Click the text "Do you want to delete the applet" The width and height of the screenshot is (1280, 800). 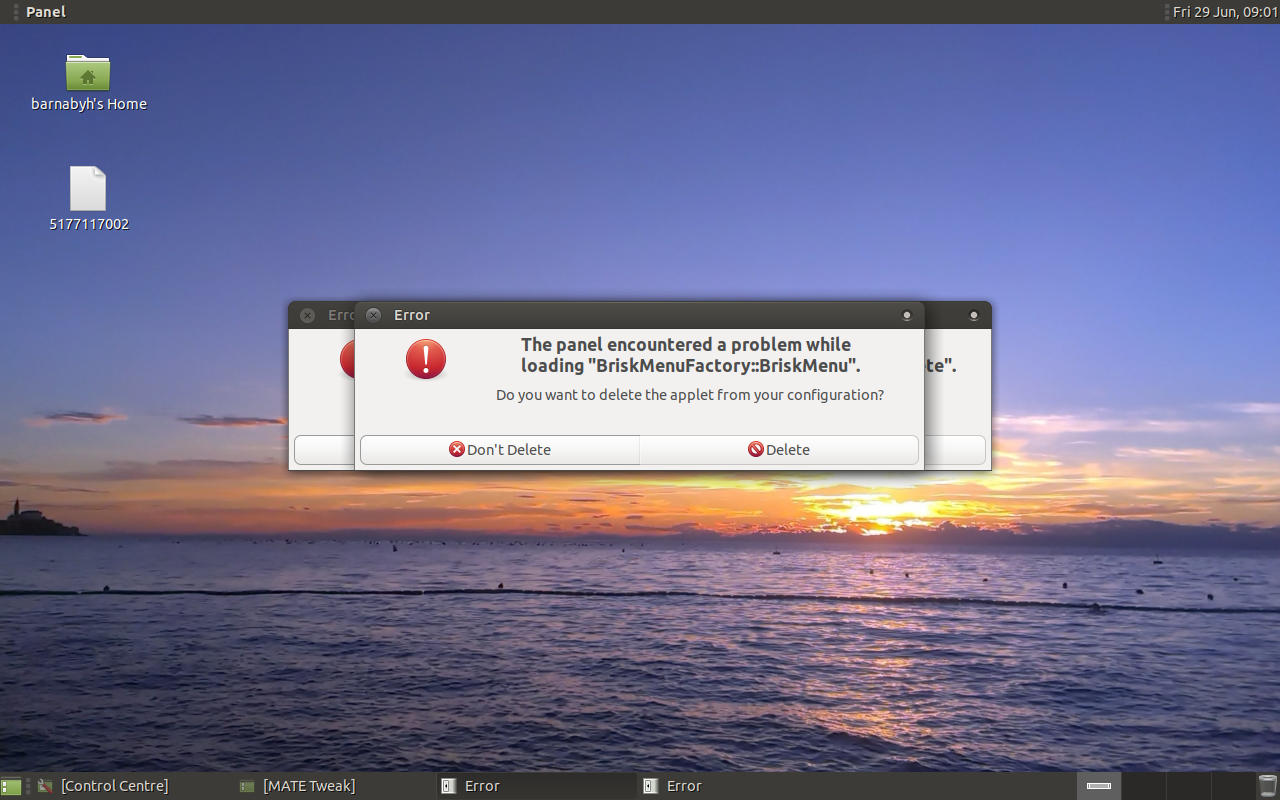pyautogui.click(x=604, y=395)
